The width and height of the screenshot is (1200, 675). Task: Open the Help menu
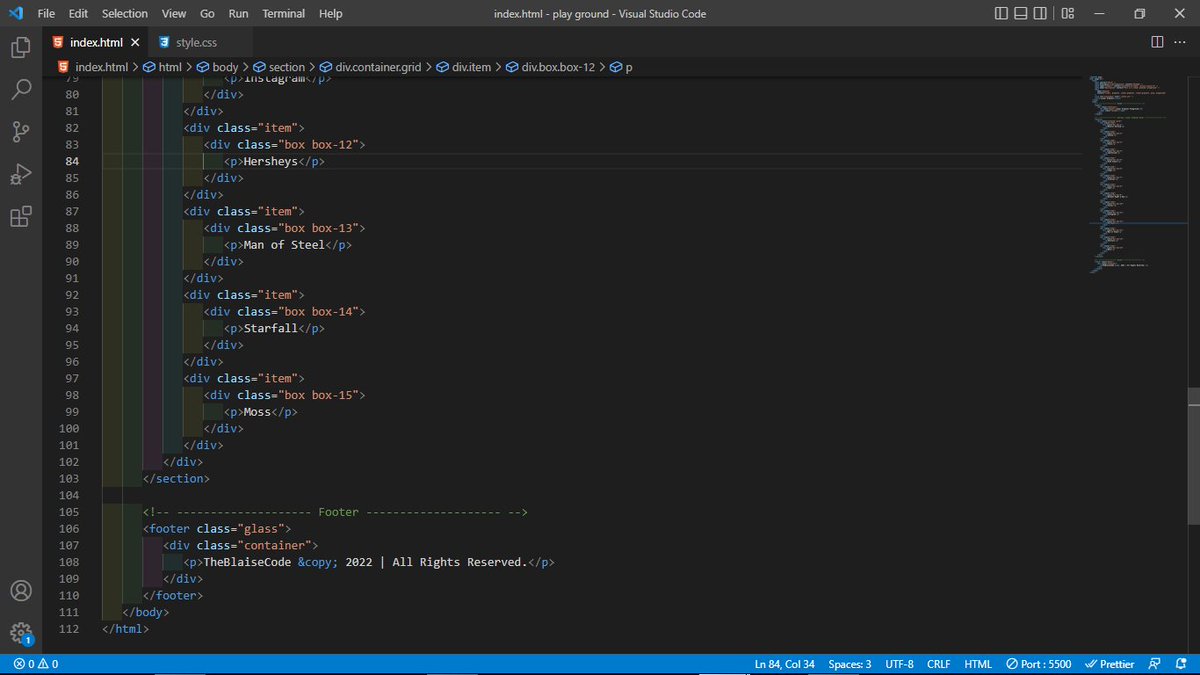pos(330,13)
